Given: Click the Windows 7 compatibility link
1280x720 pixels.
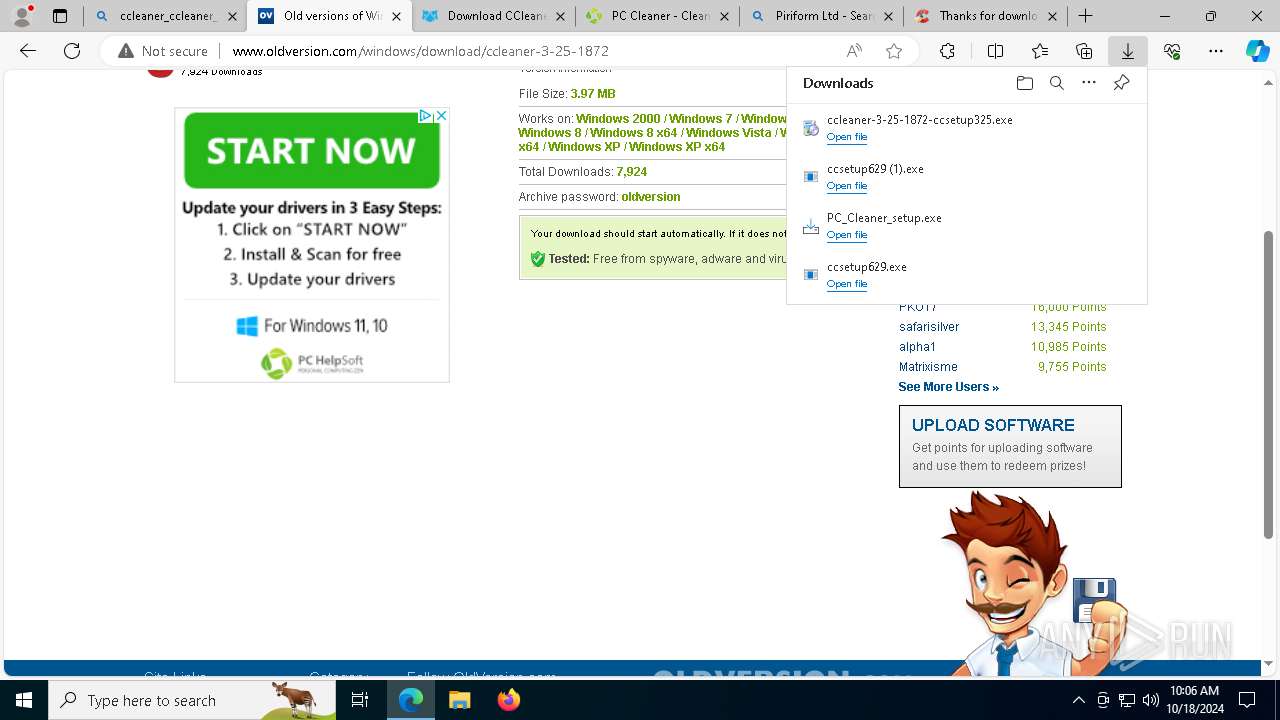Looking at the screenshot, I should [x=700, y=119].
